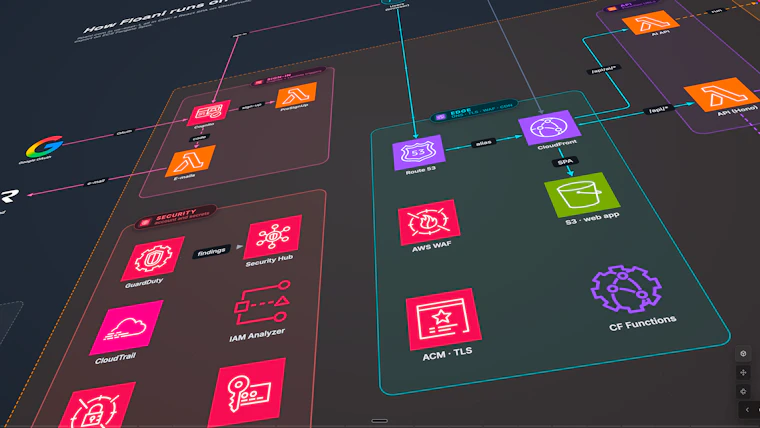This screenshot has width=760, height=428.
Task: Select the CloudFront node icon
Action: click(x=549, y=128)
